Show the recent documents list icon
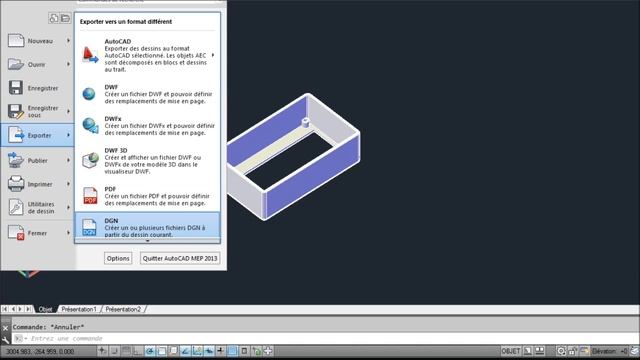The height and width of the screenshot is (360, 640). click(x=54, y=18)
